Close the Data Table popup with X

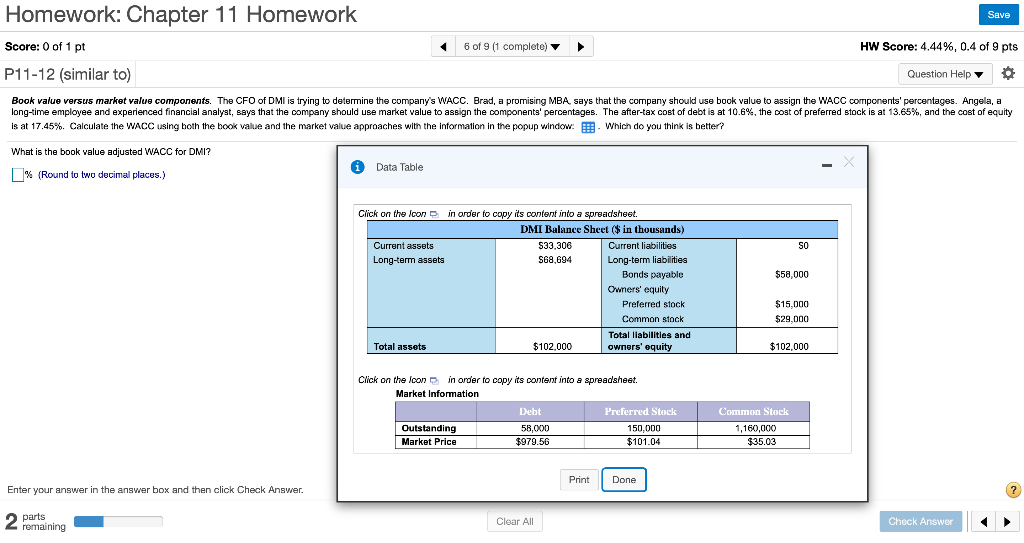(848, 162)
